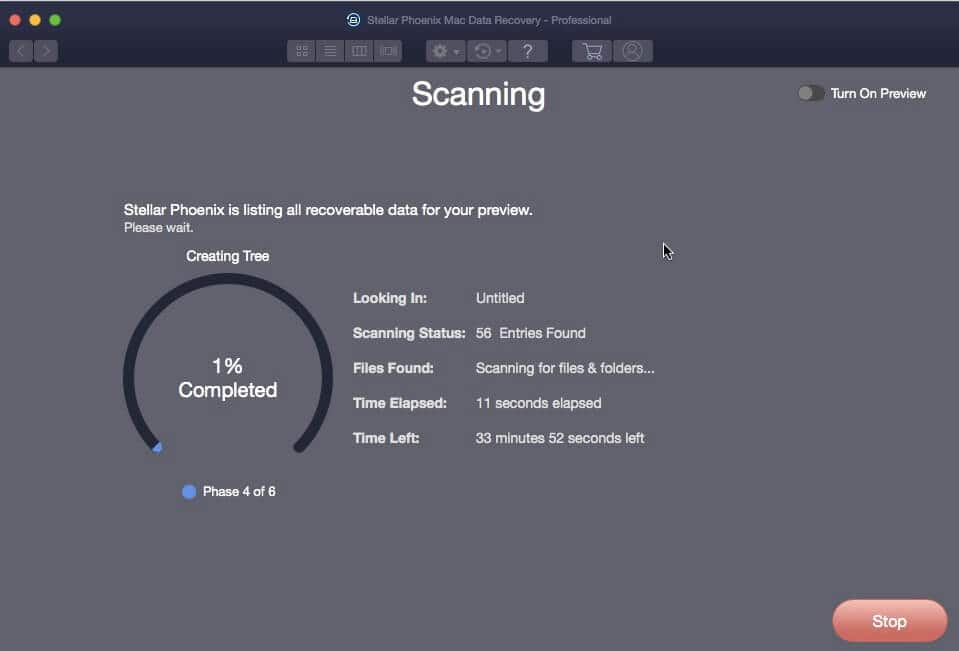This screenshot has height=651, width=959.
Task: Click the '1% Completed' progress text
Action: pos(228,378)
